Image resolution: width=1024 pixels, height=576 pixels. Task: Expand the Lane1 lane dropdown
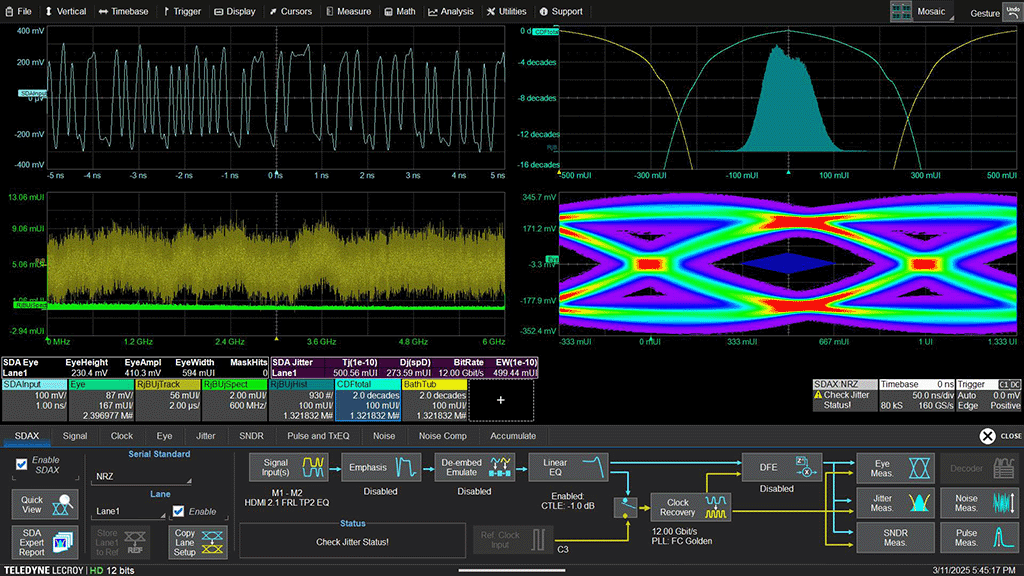tap(128, 511)
